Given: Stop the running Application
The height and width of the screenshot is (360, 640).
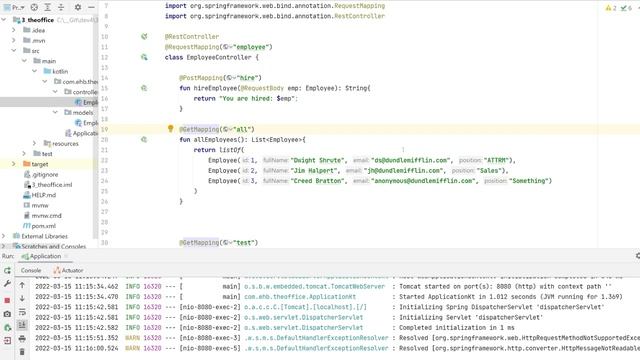Looking at the screenshot, I should click(7, 300).
